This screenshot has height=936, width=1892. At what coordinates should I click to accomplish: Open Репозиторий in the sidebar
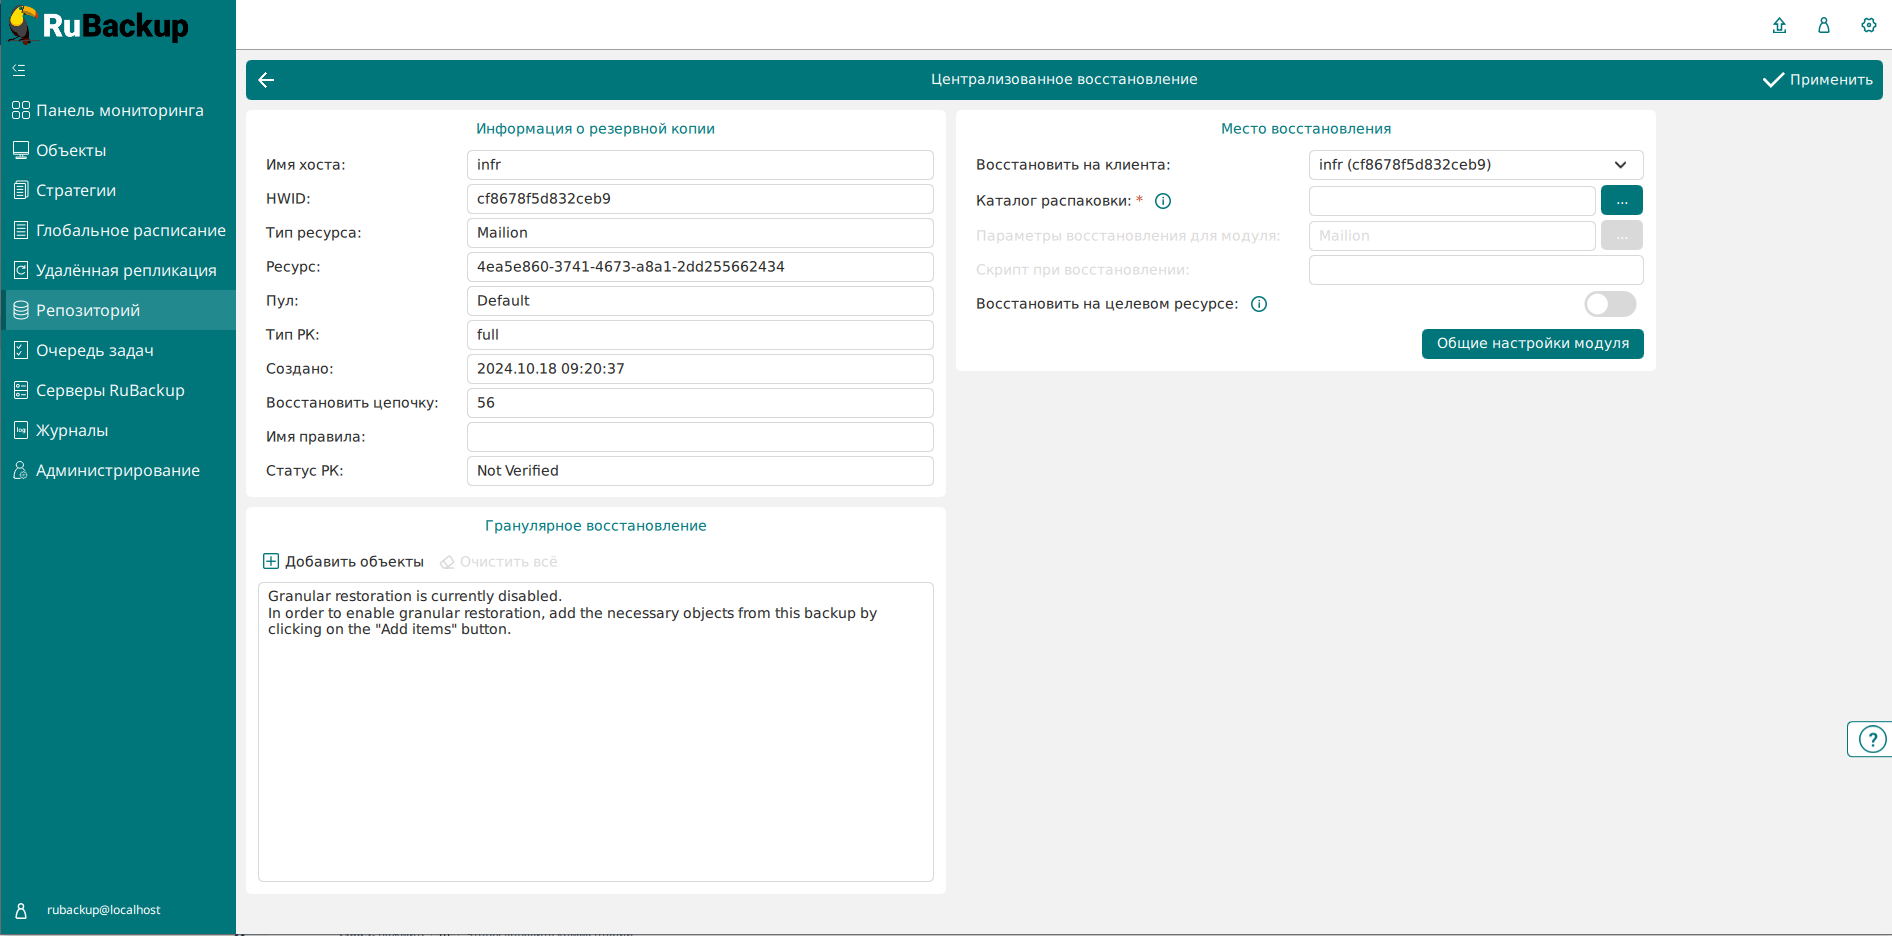point(88,310)
